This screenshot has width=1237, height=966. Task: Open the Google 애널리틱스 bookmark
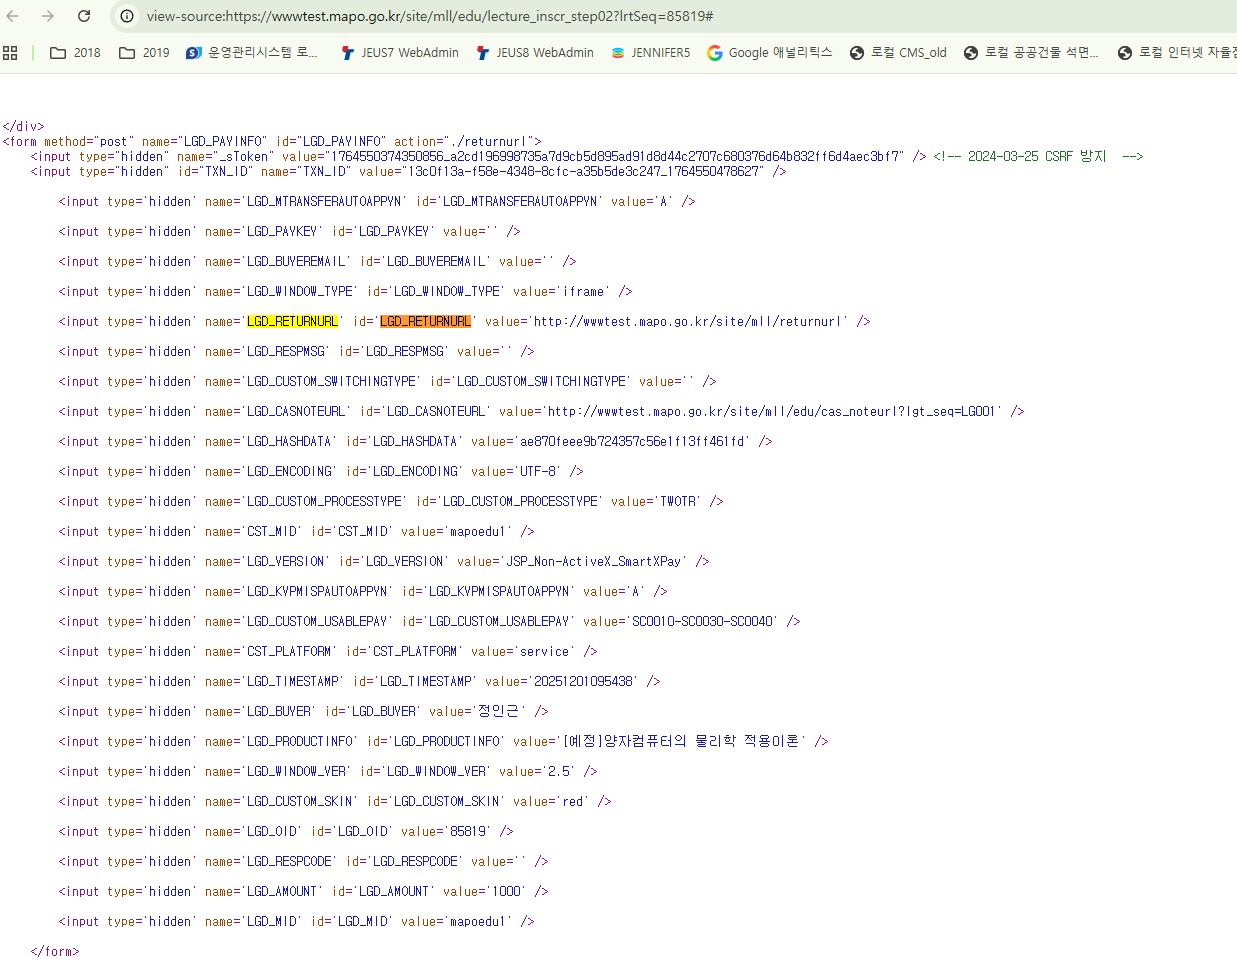pyautogui.click(x=769, y=53)
